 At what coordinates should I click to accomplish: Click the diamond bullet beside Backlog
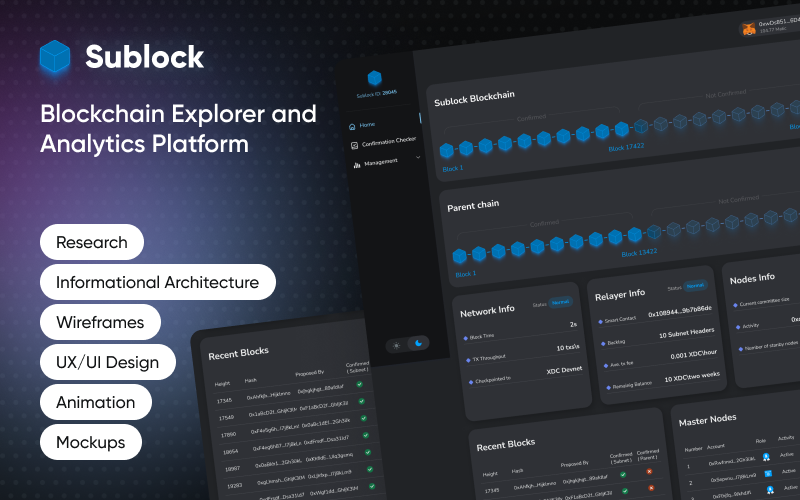603,344
